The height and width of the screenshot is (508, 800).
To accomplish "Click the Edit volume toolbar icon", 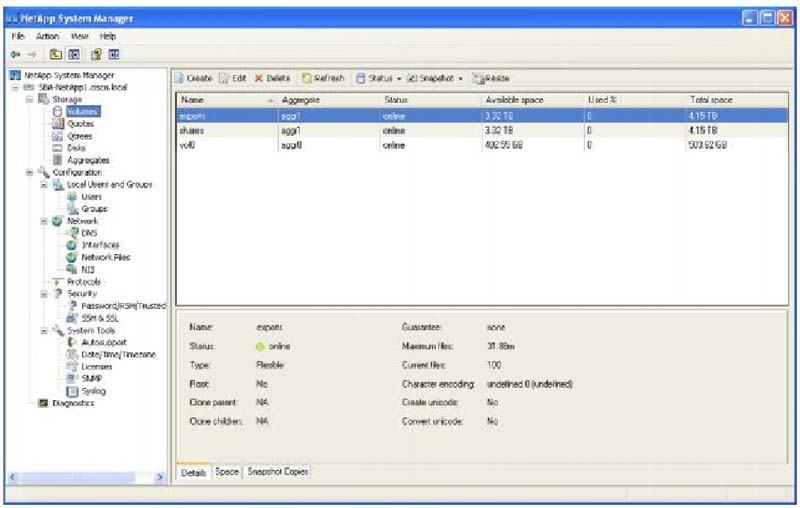I will pos(225,78).
